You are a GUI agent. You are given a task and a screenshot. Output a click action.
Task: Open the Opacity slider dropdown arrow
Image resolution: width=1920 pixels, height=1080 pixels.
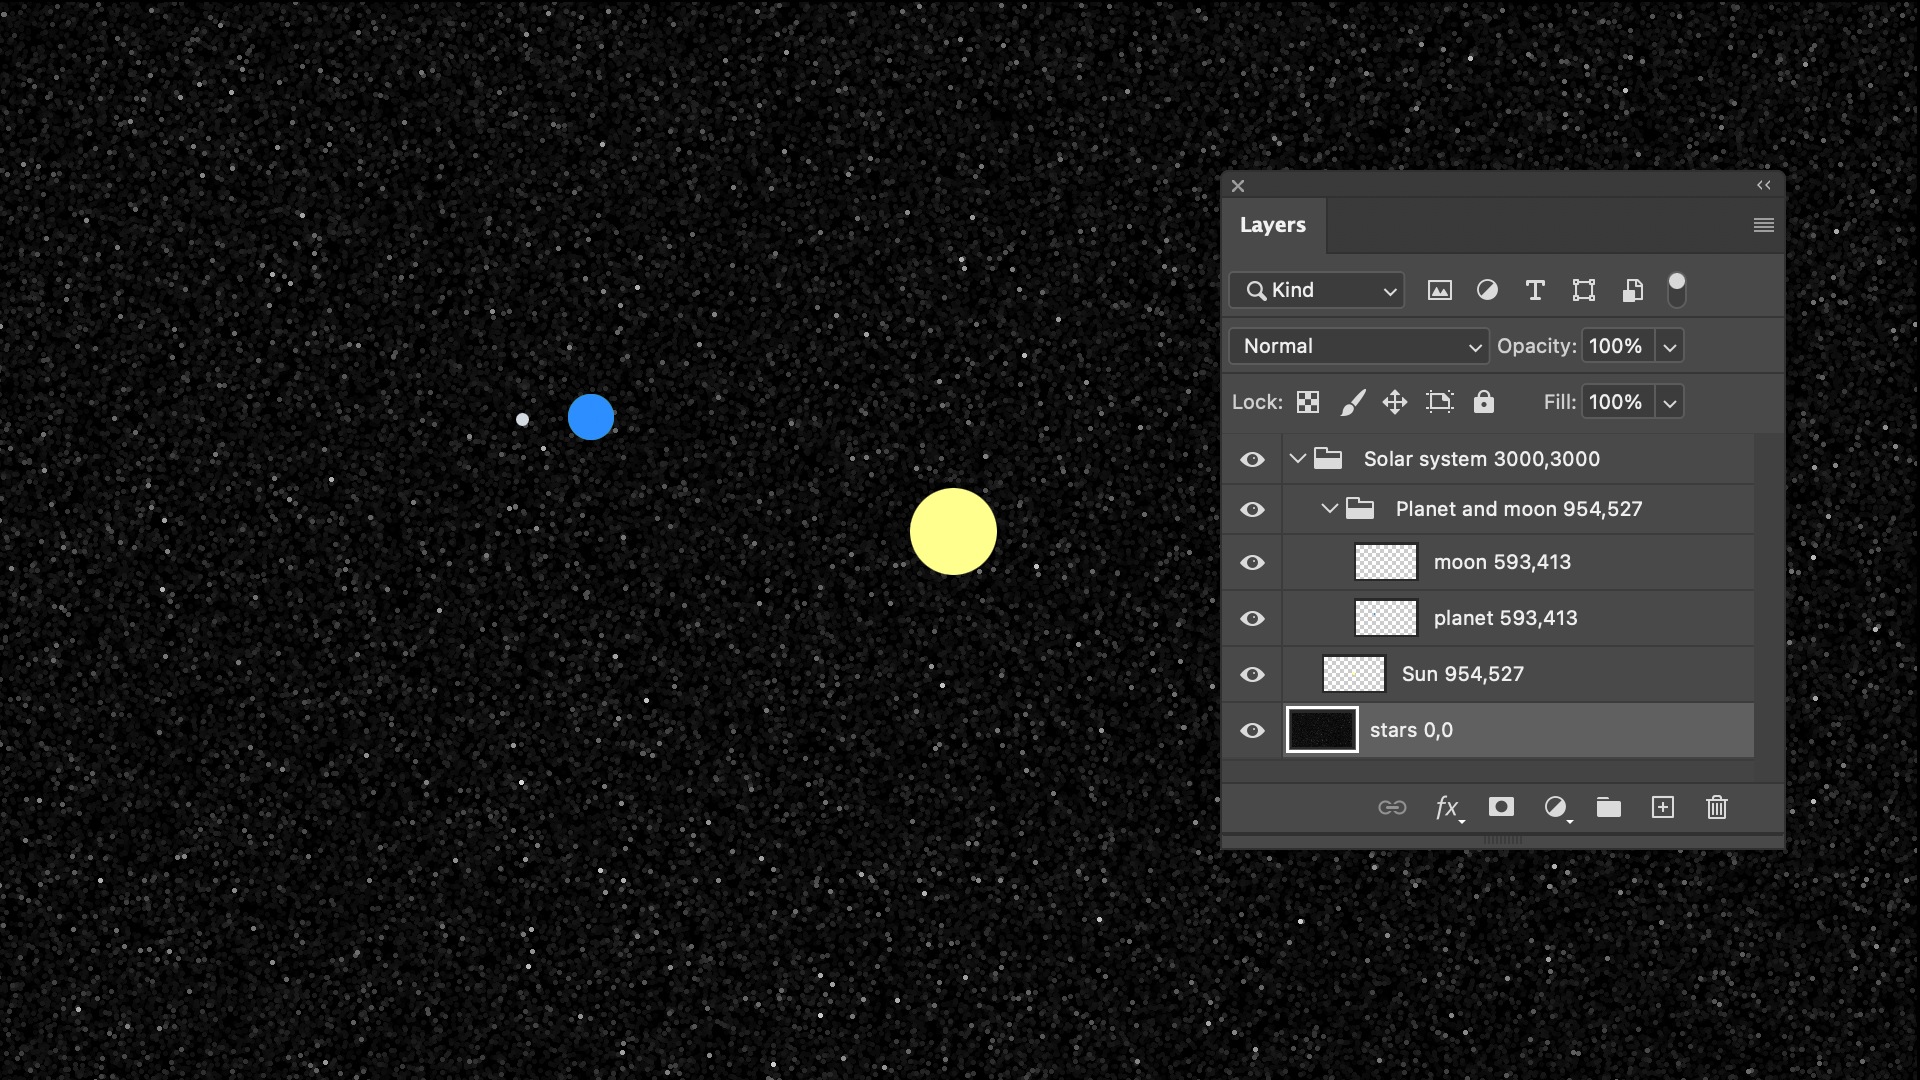1669,346
